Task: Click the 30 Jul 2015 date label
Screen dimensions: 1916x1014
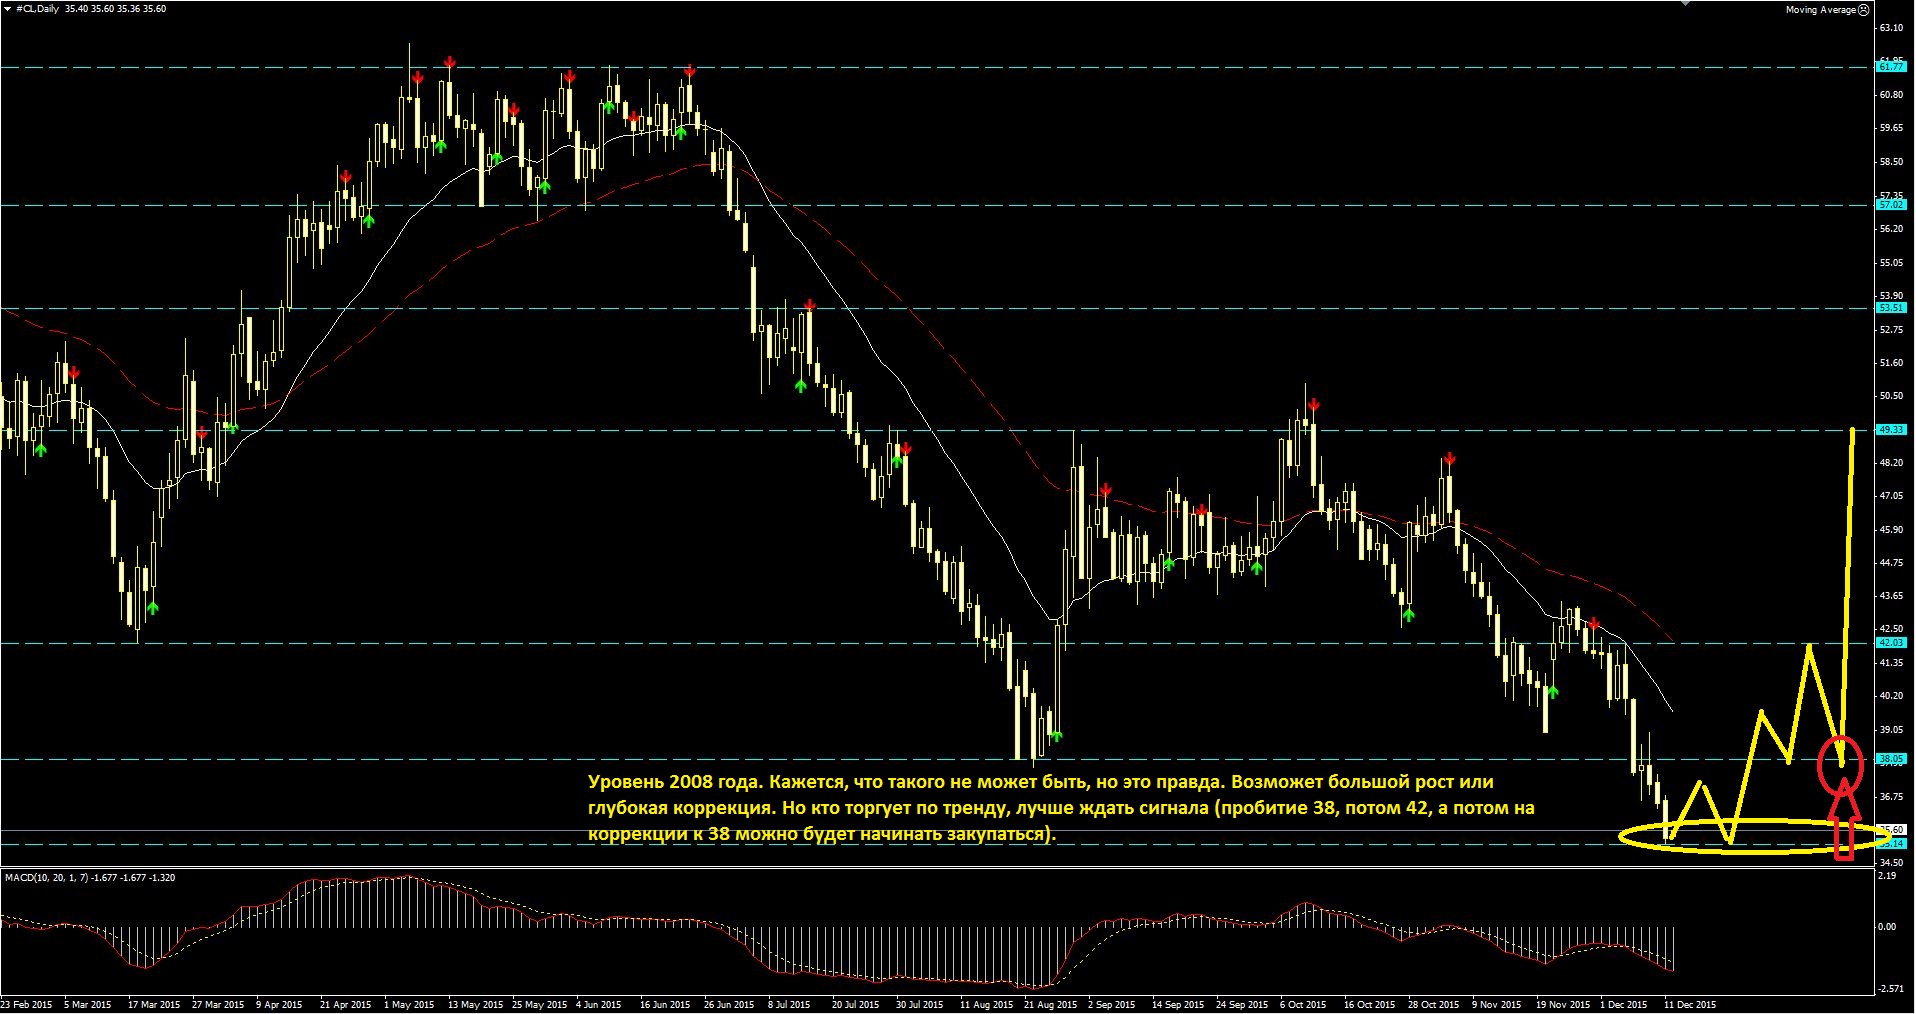Action: click(919, 1005)
